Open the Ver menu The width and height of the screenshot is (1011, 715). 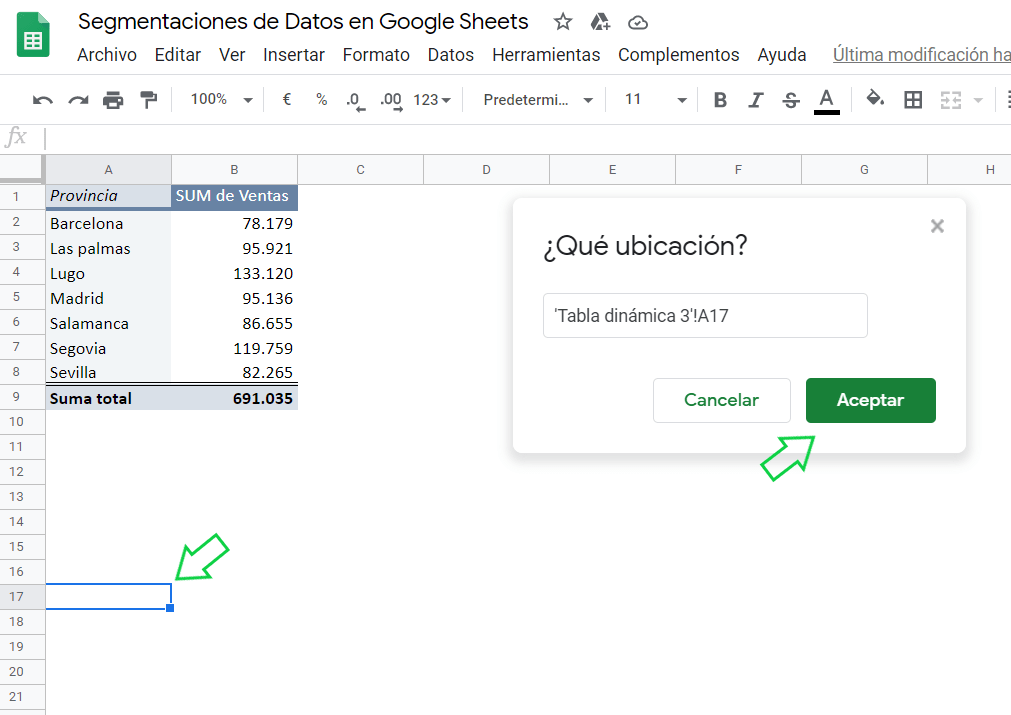232,55
